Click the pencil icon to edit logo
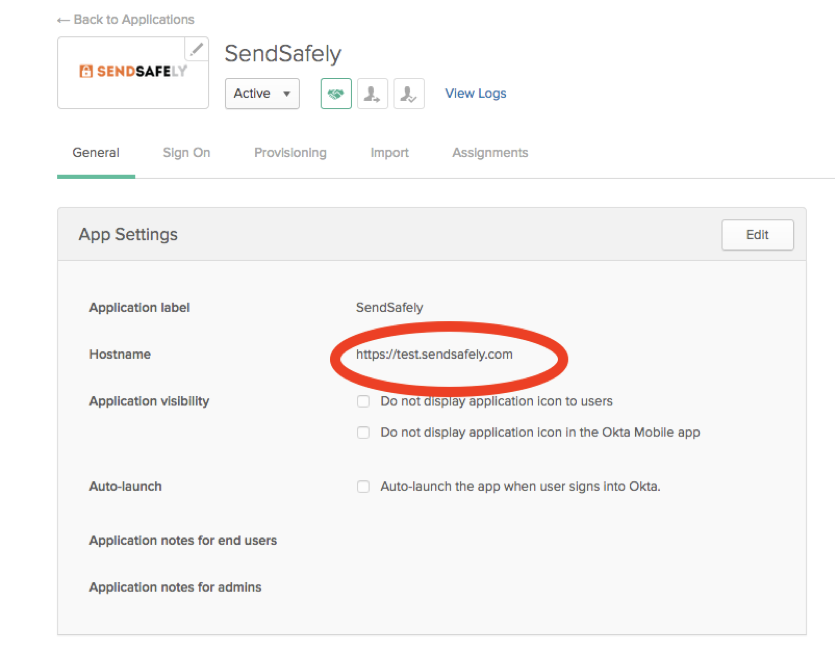 tap(197, 49)
